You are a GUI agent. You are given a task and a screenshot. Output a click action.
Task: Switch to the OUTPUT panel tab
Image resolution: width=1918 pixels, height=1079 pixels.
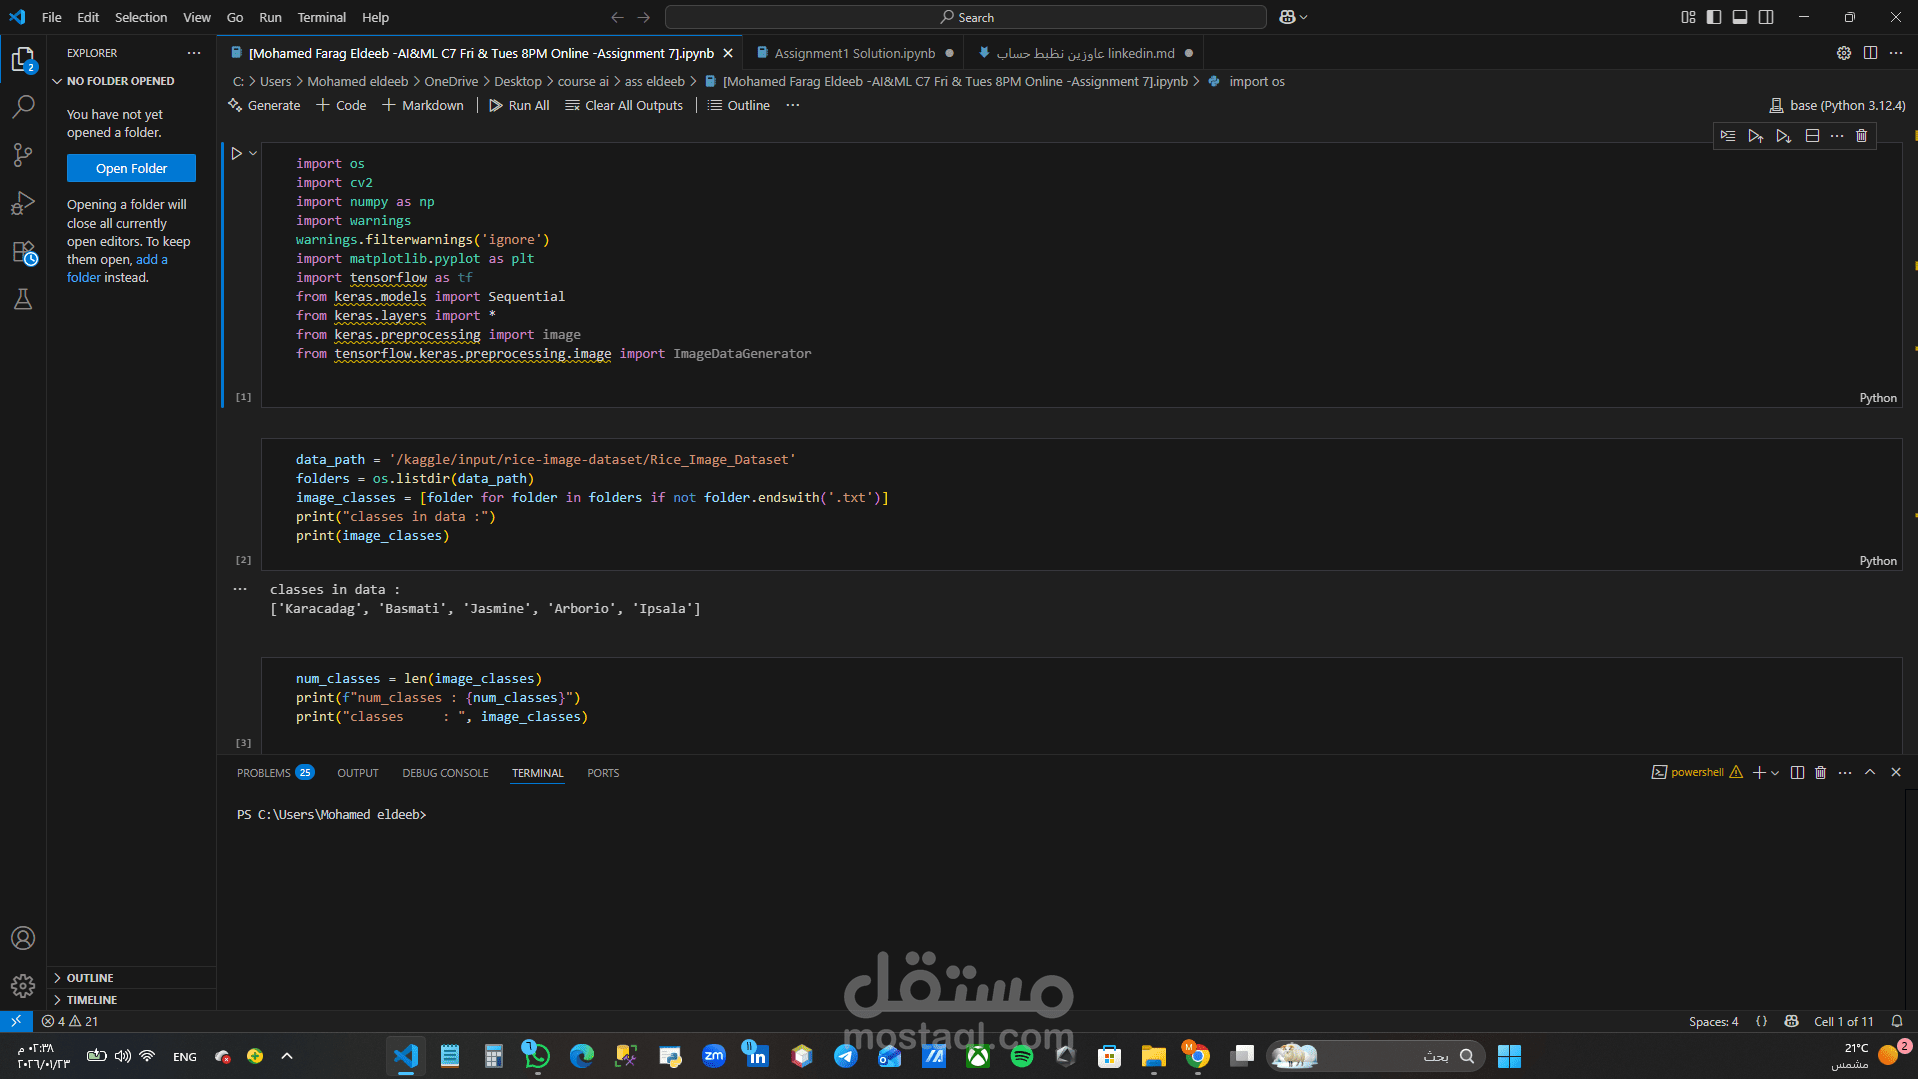[358, 773]
